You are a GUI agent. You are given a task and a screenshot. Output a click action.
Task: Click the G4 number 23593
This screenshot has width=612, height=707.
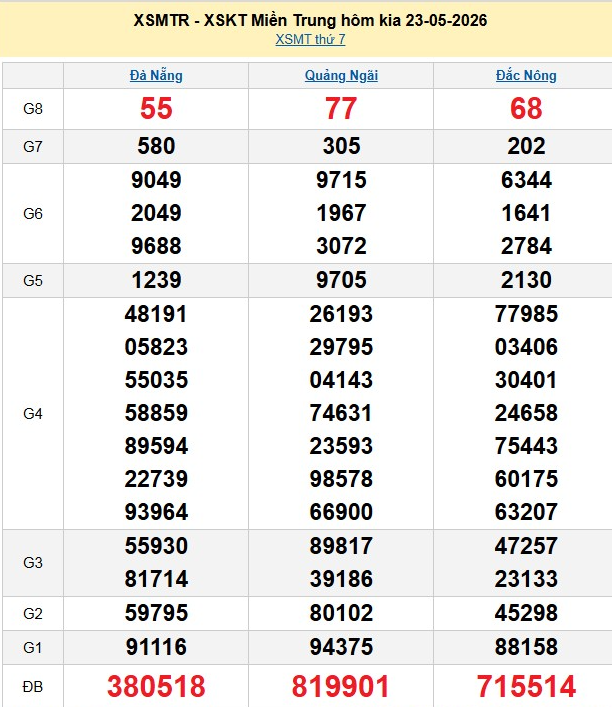(341, 446)
